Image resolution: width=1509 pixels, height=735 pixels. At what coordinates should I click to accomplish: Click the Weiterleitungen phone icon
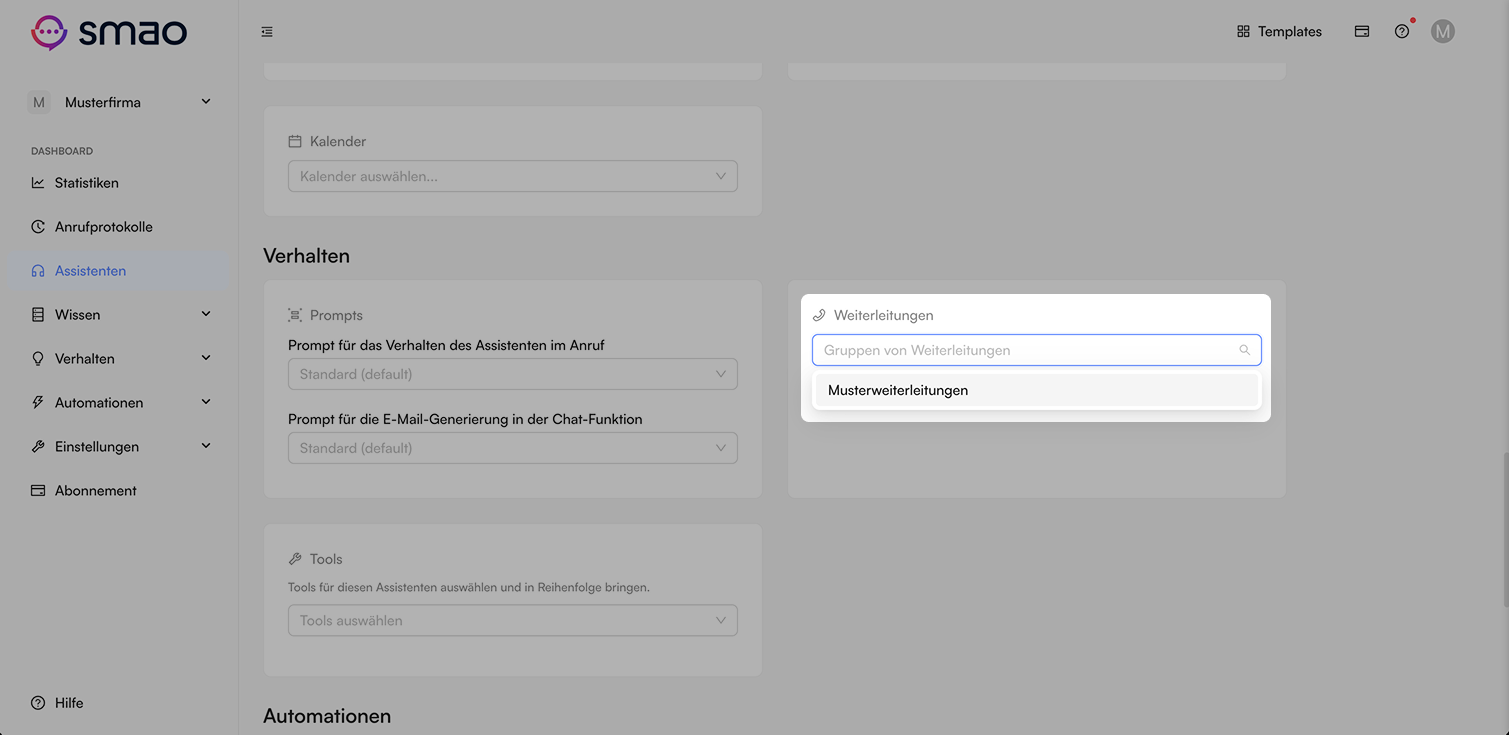819,315
